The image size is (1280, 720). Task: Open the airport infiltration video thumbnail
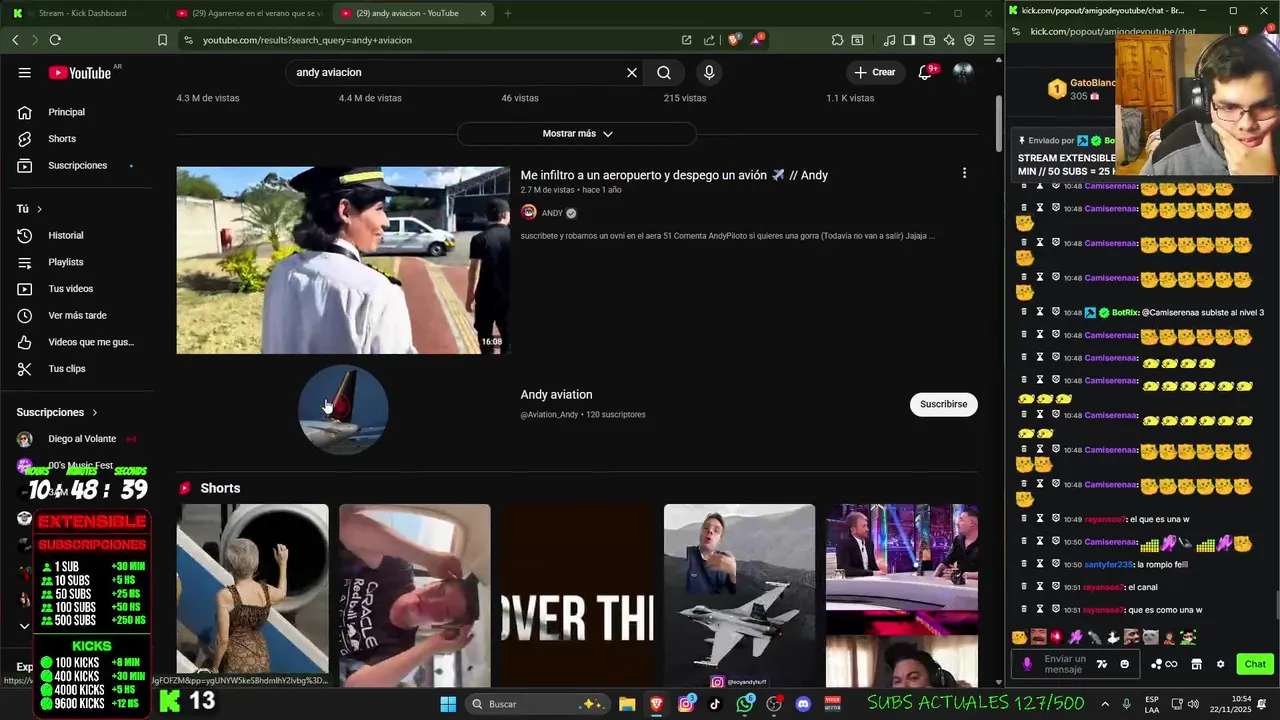(343, 260)
